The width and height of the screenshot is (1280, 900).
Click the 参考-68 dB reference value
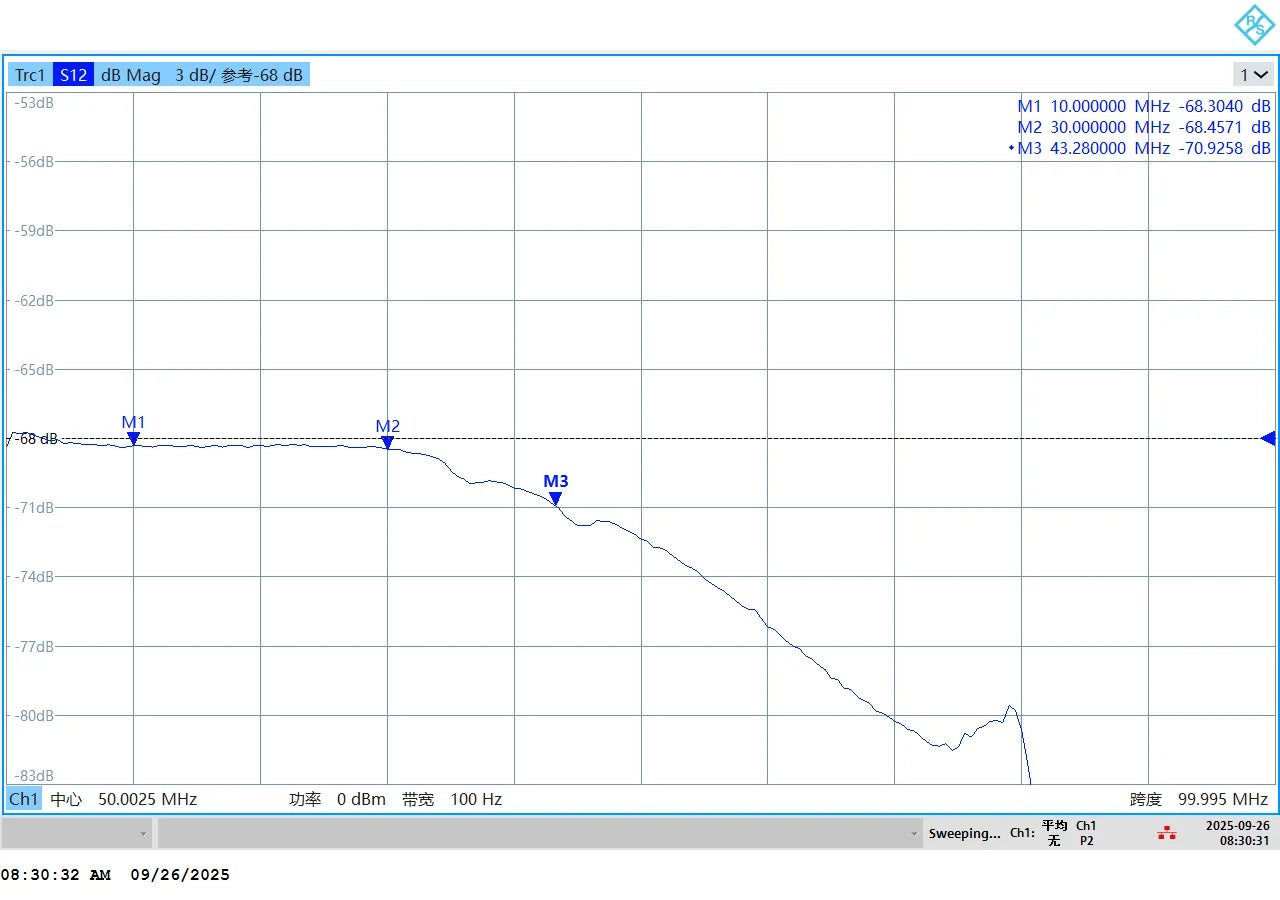coord(262,75)
